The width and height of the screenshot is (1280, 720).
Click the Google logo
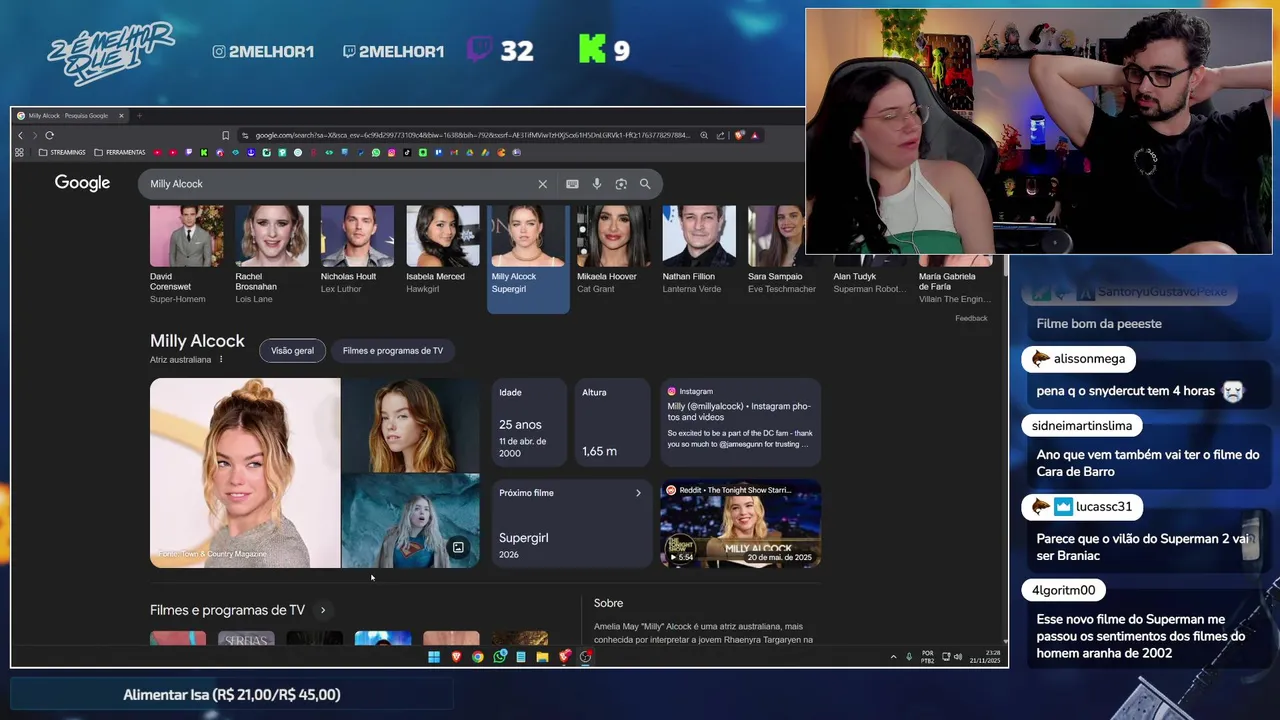click(82, 183)
